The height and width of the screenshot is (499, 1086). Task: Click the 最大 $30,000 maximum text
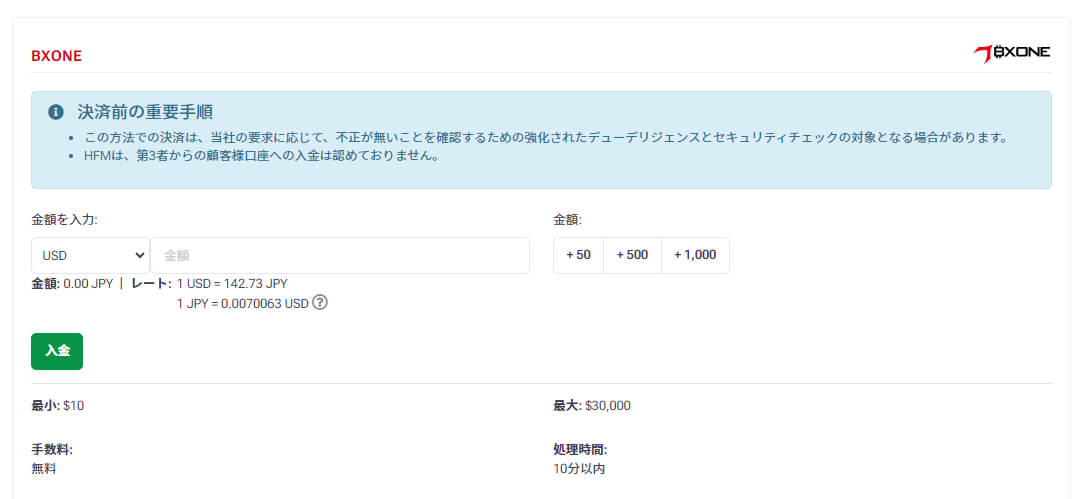tap(591, 406)
